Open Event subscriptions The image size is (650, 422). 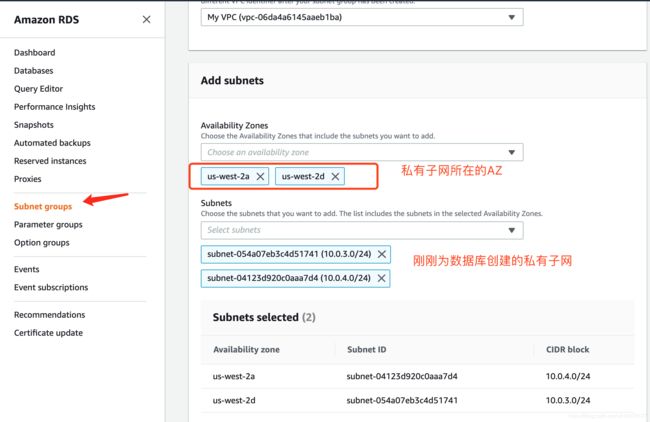point(51,287)
